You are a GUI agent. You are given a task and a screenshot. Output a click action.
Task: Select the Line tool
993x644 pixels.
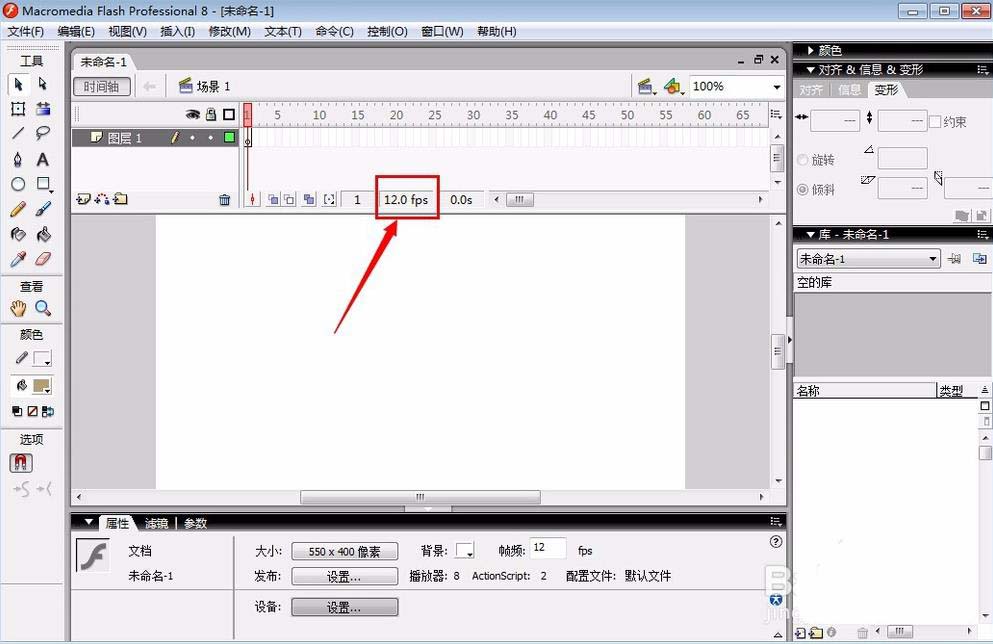[x=18, y=134]
